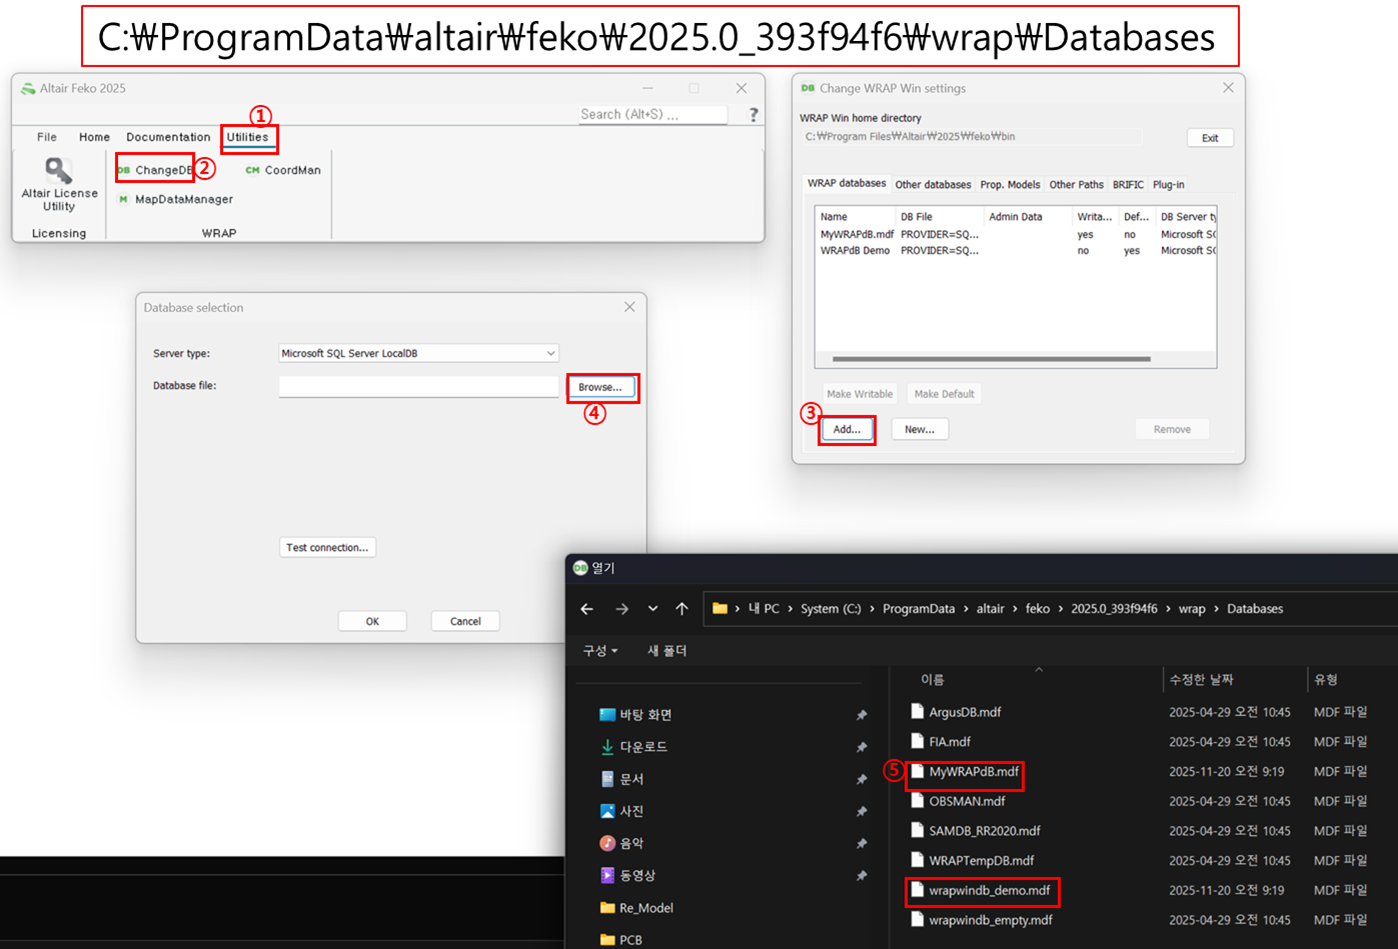Open the CoordMan utility

coord(283,170)
